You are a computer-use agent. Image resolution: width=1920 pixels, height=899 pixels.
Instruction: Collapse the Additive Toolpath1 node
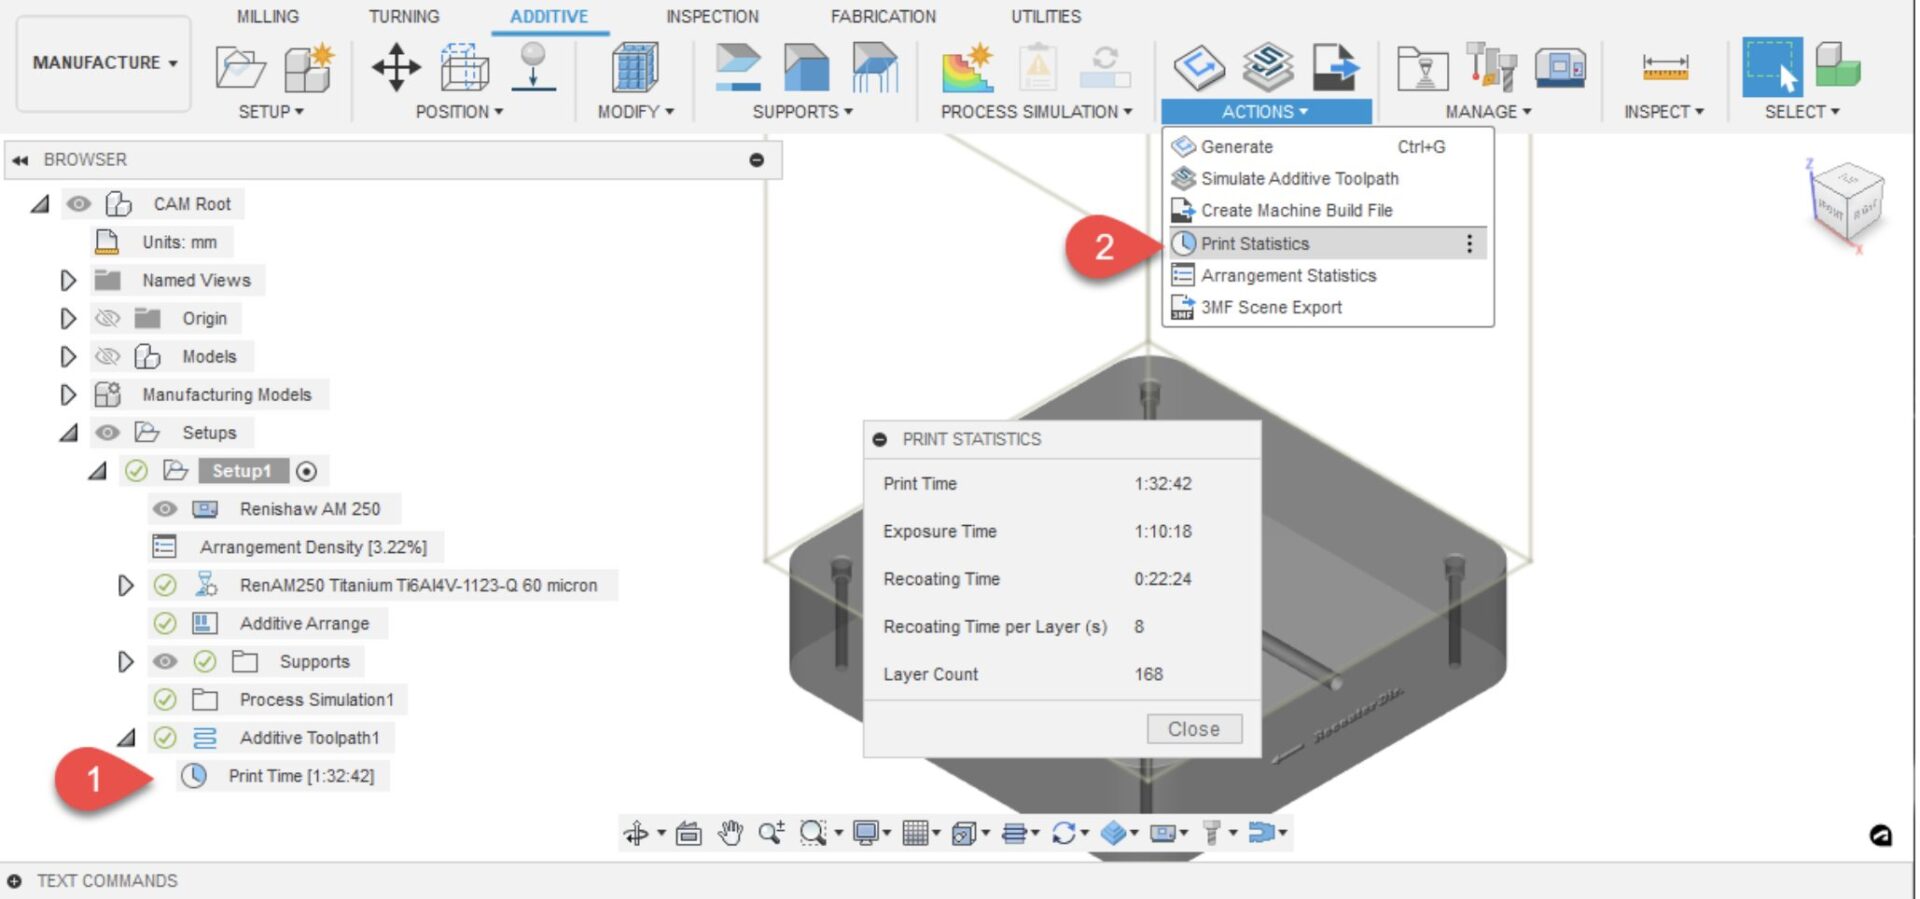[126, 738]
